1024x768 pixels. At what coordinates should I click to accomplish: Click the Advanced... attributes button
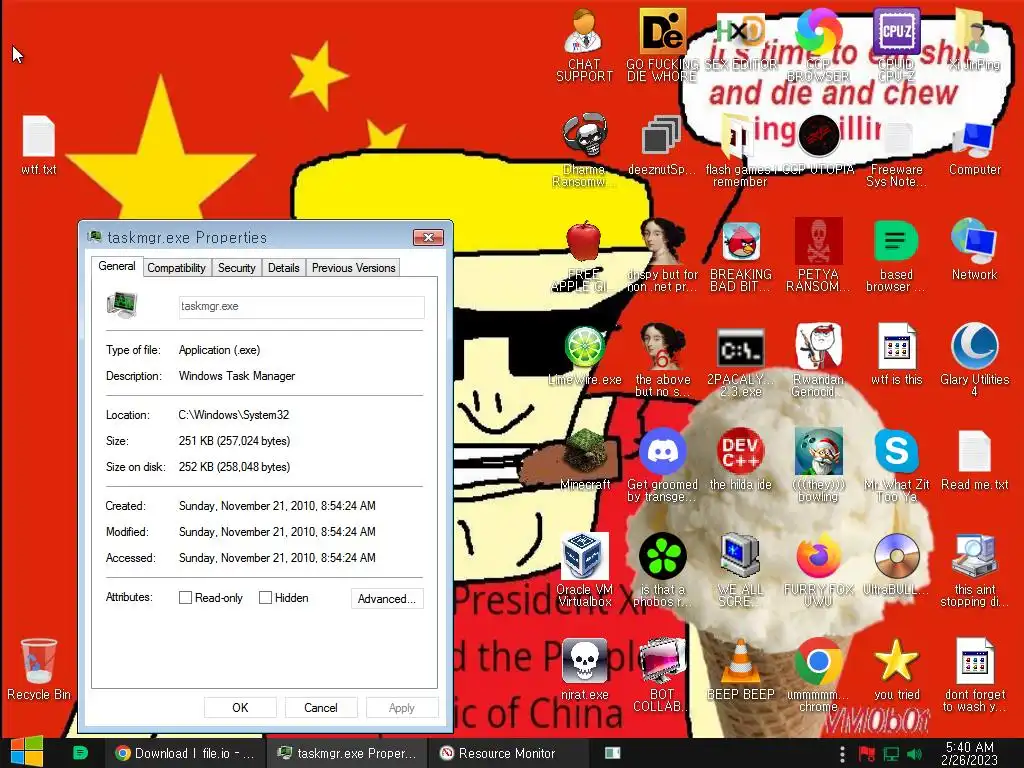[x=387, y=599]
